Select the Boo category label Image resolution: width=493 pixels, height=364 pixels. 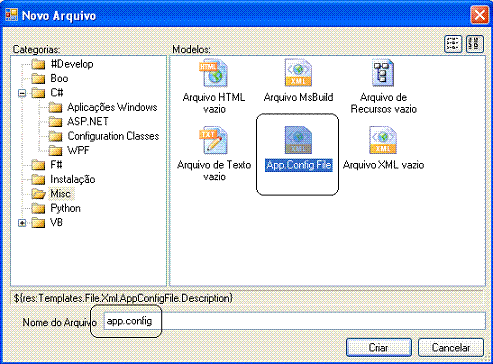click(59, 78)
